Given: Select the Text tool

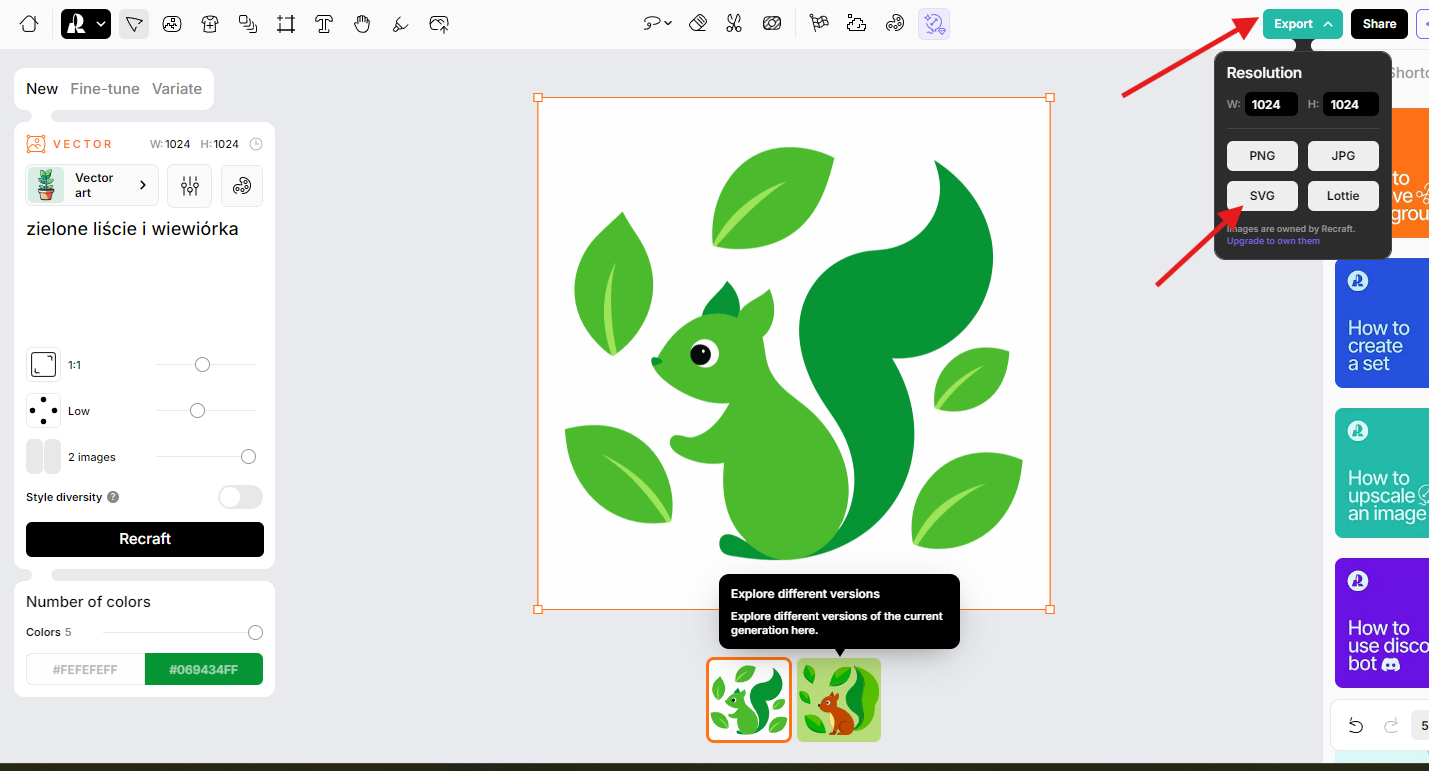Looking at the screenshot, I should [x=324, y=24].
